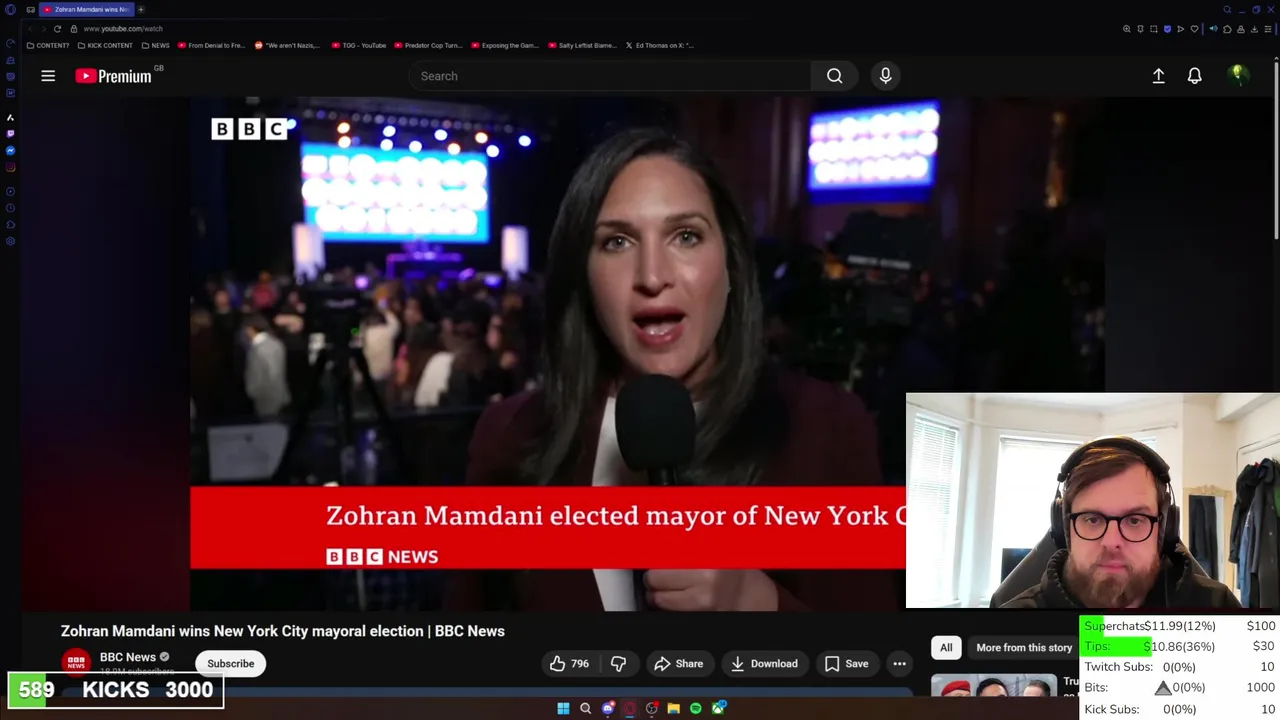The height and width of the screenshot is (720, 1280).
Task: Click the zoom magnifier icon in address bar
Action: [1127, 29]
